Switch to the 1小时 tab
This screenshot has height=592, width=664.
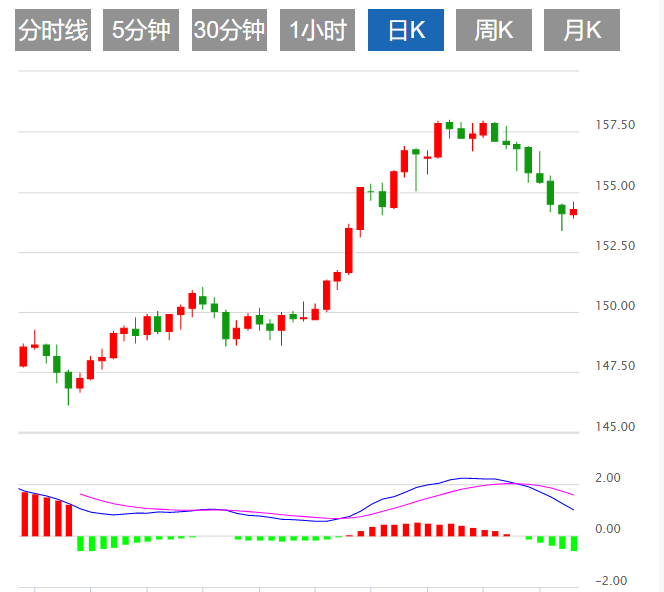coord(317,31)
